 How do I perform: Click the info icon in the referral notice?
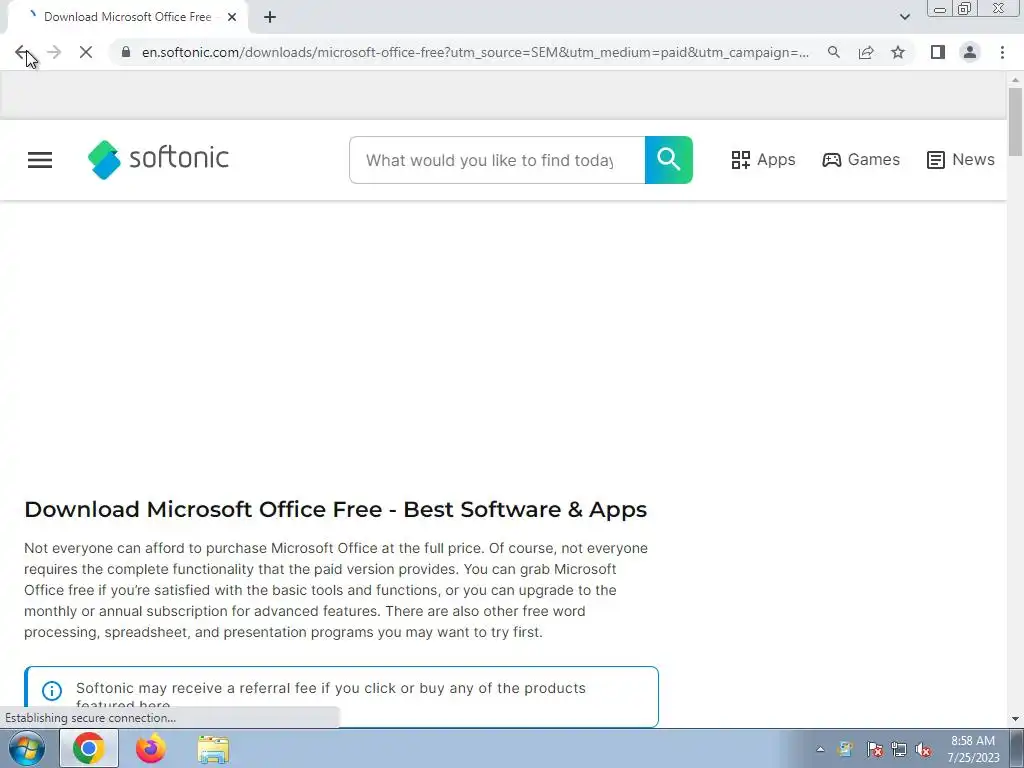click(x=52, y=690)
